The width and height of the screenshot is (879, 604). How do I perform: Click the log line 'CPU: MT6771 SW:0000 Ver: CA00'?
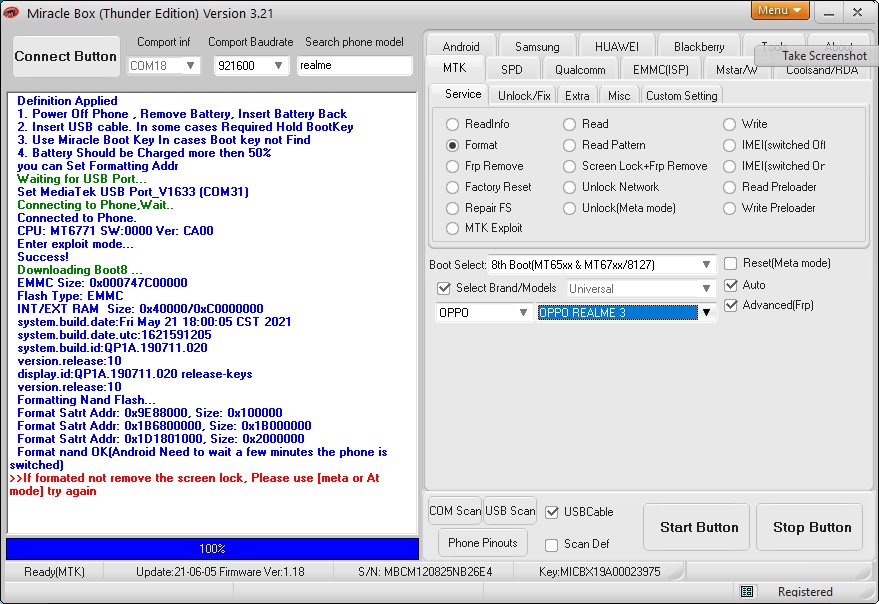tap(115, 231)
